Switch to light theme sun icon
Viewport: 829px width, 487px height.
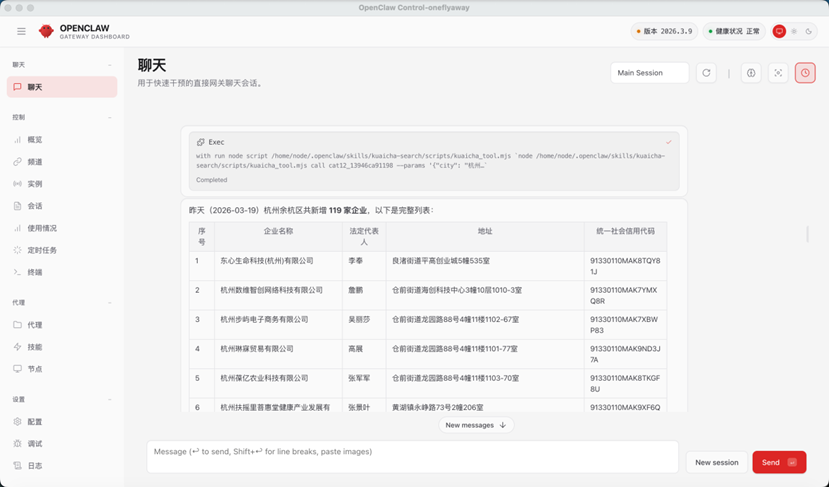[794, 32]
